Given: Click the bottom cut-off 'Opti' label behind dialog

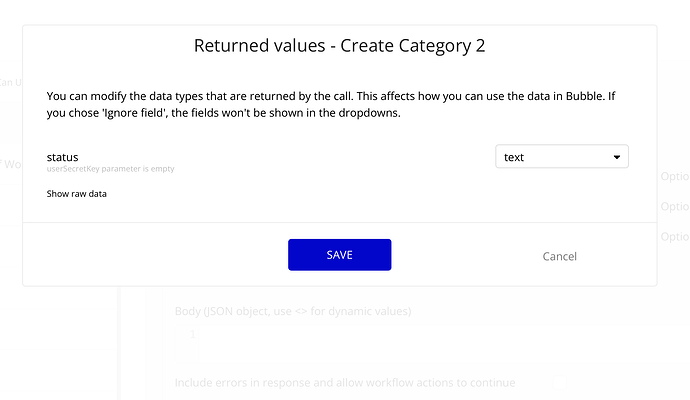Looking at the screenshot, I should tap(675, 237).
